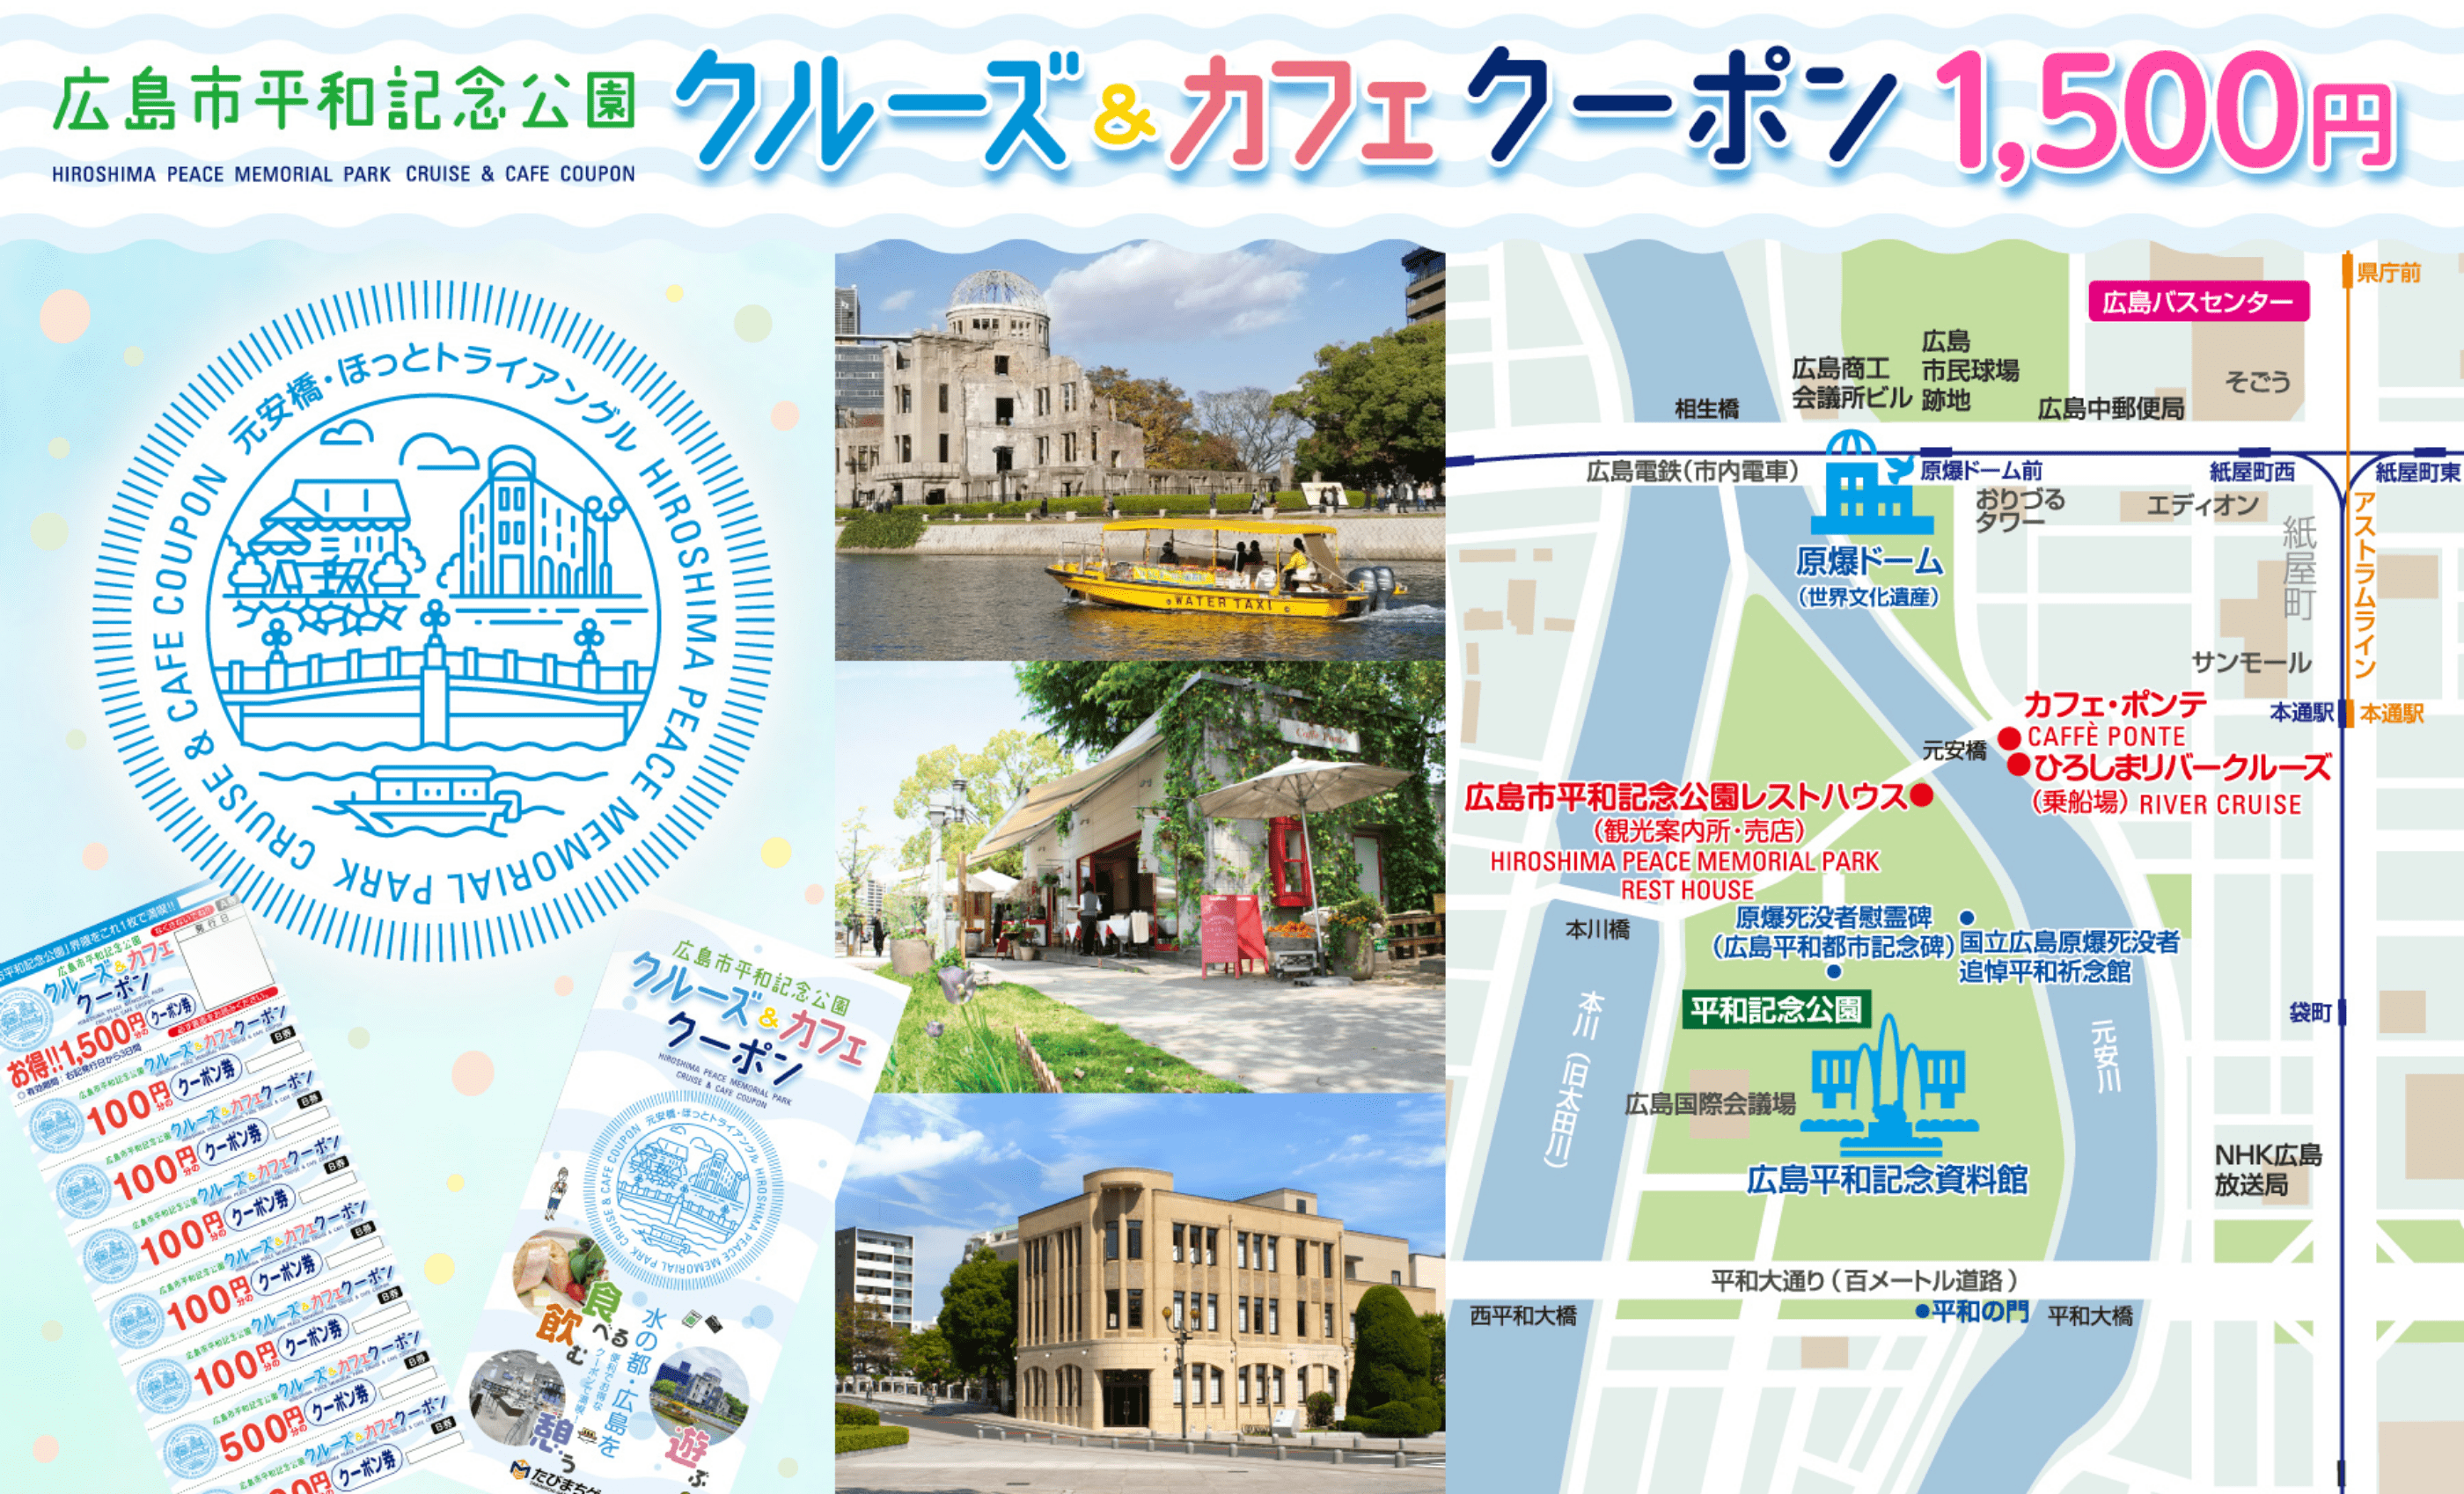Image resolution: width=2464 pixels, height=1494 pixels.
Task: Click the 相生橋 bridge label
Action: [1707, 408]
